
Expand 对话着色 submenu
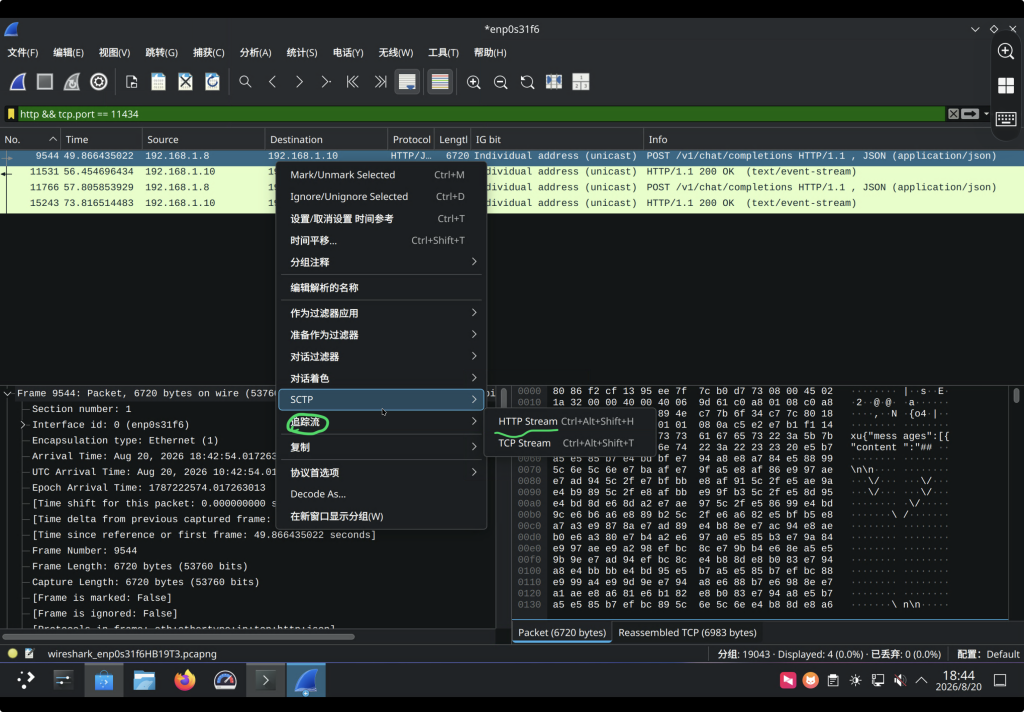[382, 378]
